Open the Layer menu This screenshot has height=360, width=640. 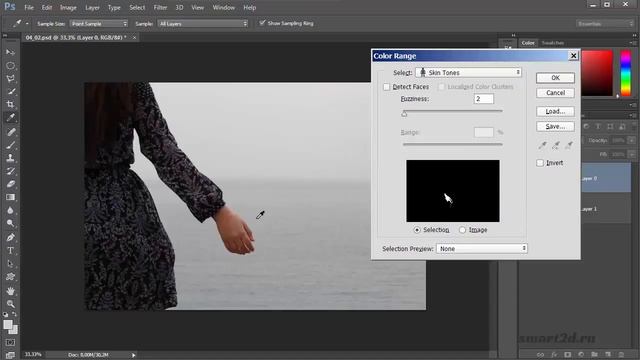pos(92,7)
